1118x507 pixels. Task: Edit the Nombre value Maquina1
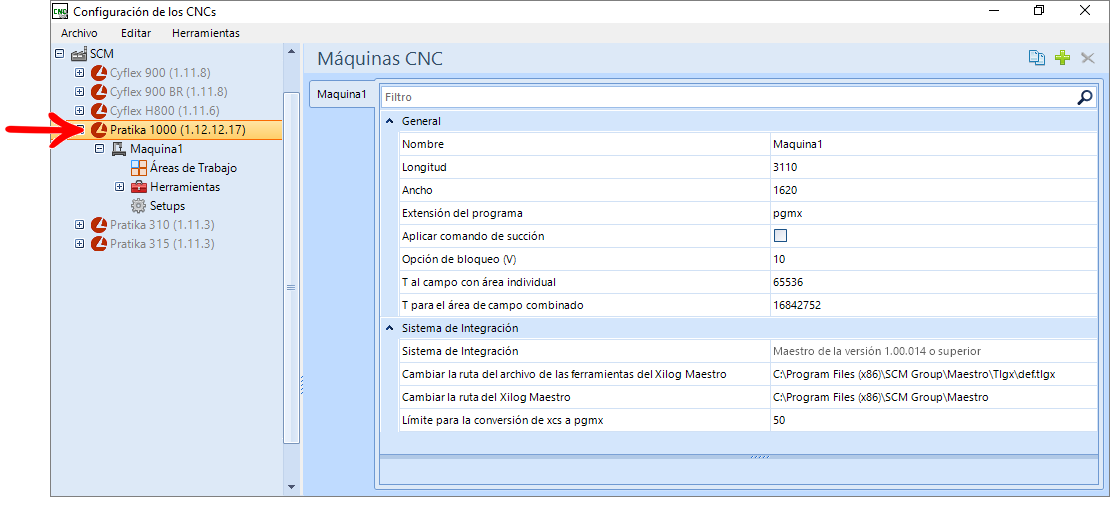[x=934, y=144]
